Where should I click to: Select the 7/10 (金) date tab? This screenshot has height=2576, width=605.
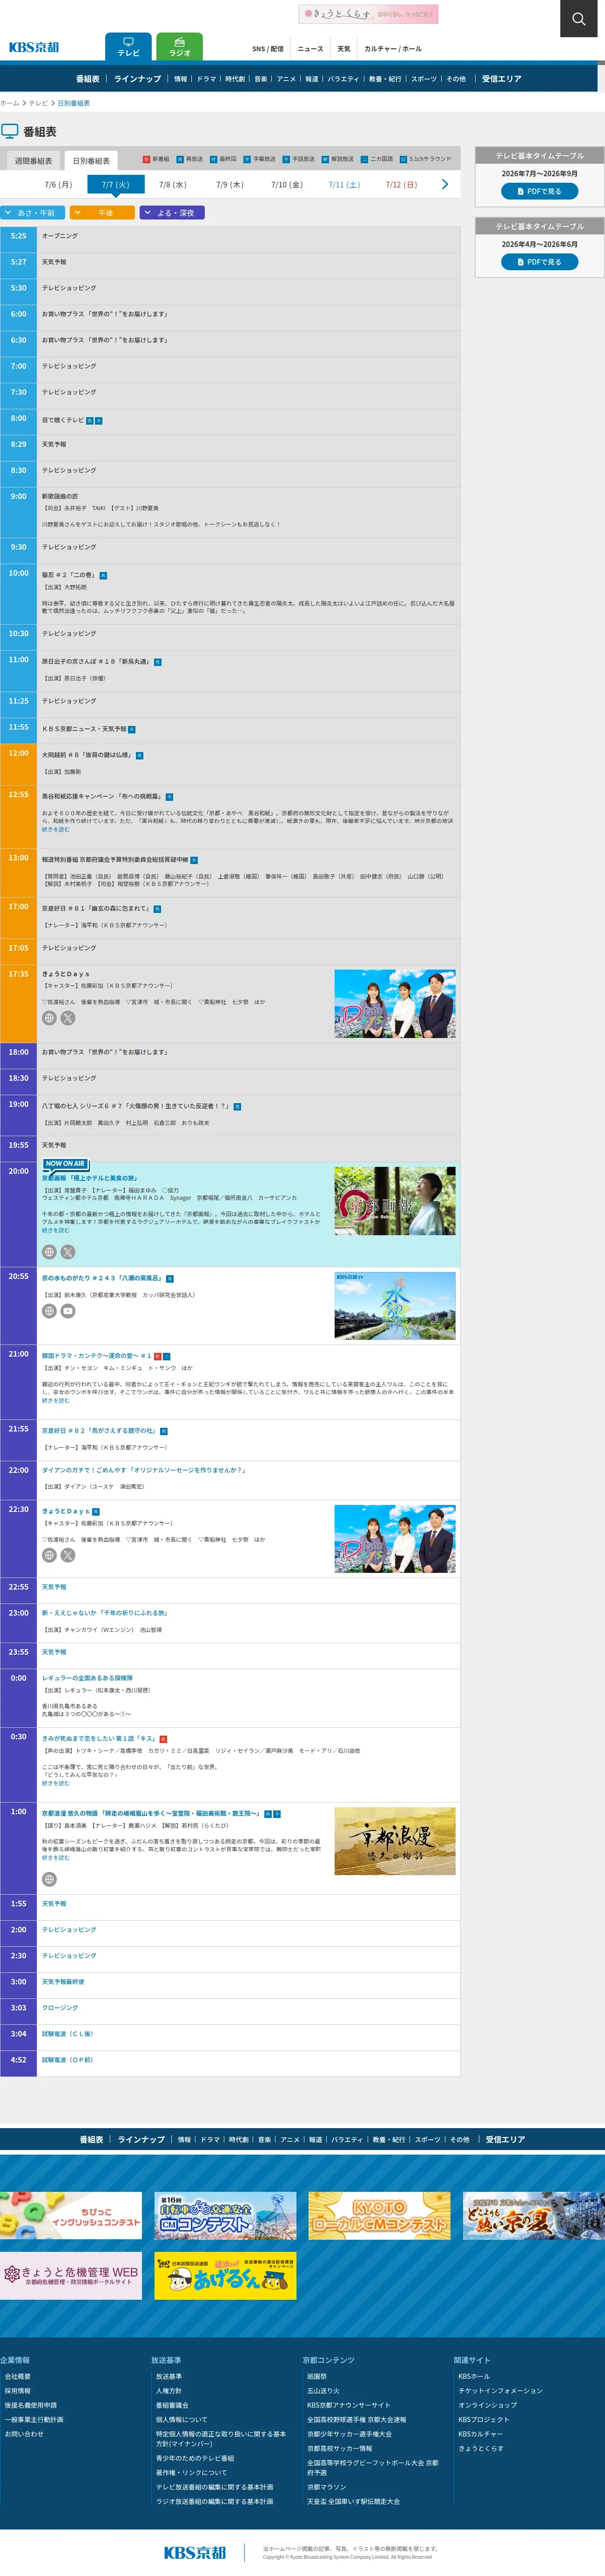[x=286, y=184]
